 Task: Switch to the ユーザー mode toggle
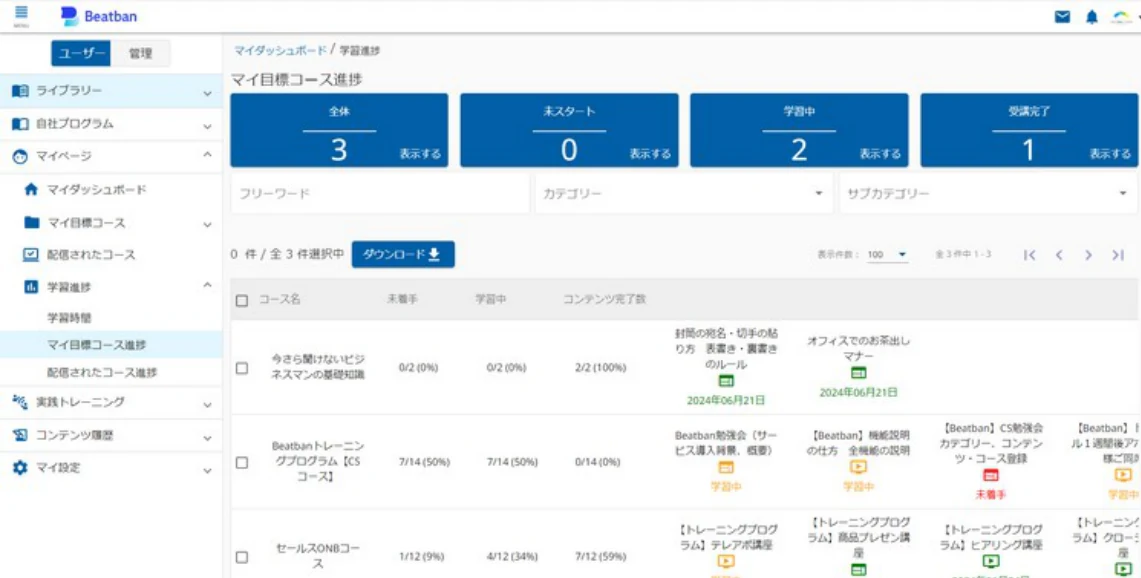81,53
